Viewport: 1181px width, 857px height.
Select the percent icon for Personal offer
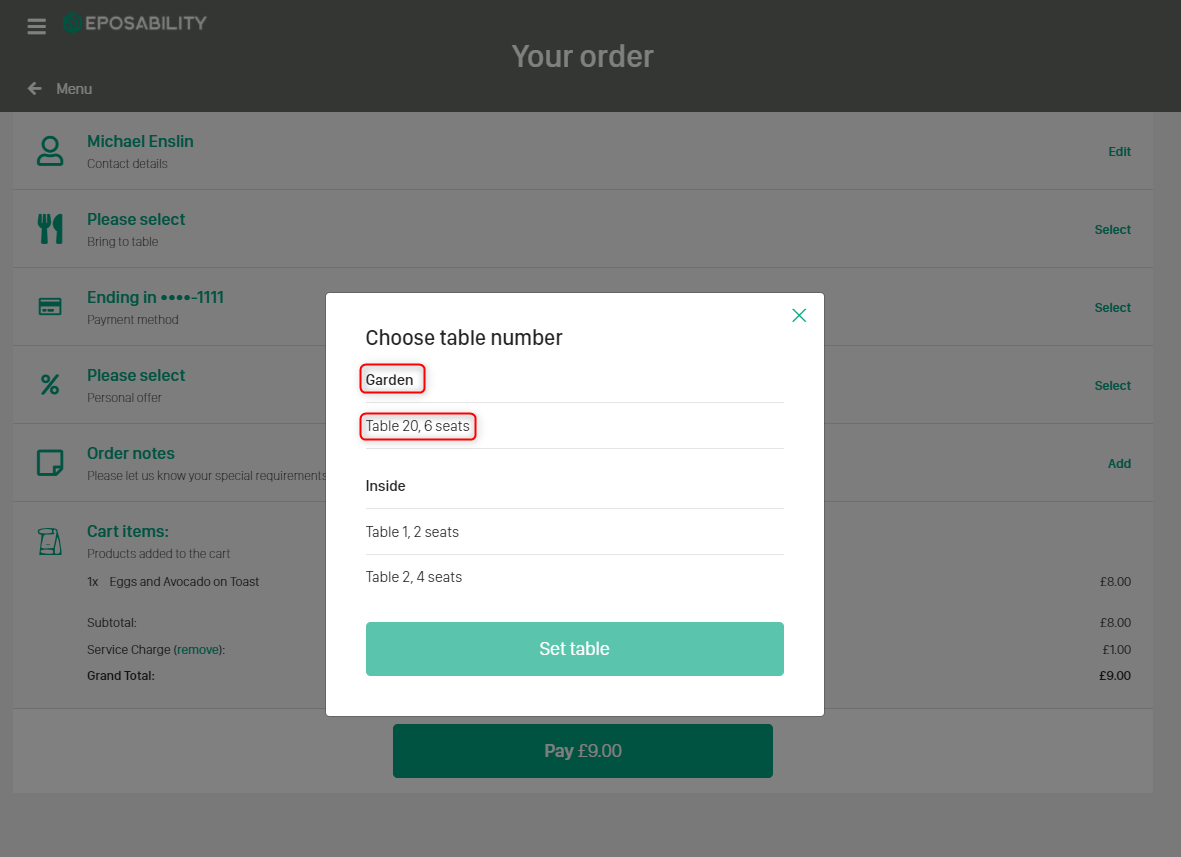pos(50,384)
